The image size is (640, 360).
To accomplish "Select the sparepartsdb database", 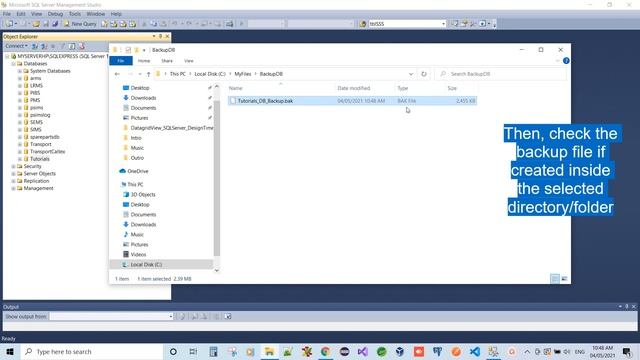I will pos(44,137).
